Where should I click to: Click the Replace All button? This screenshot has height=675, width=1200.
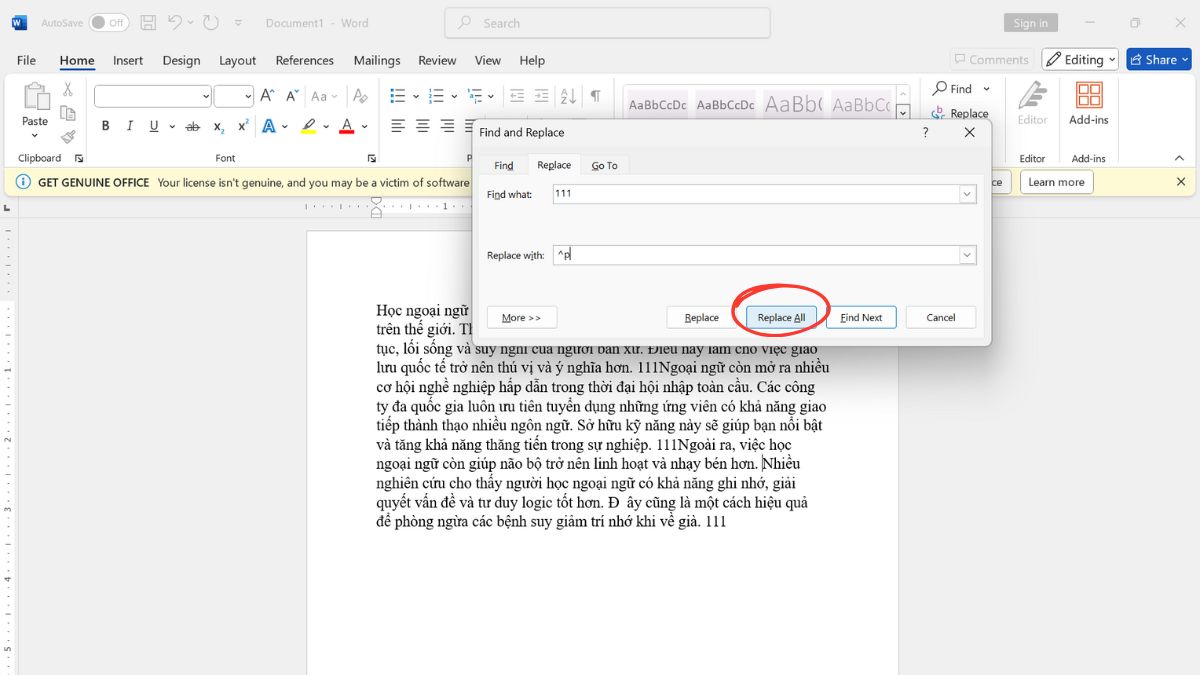coord(781,317)
